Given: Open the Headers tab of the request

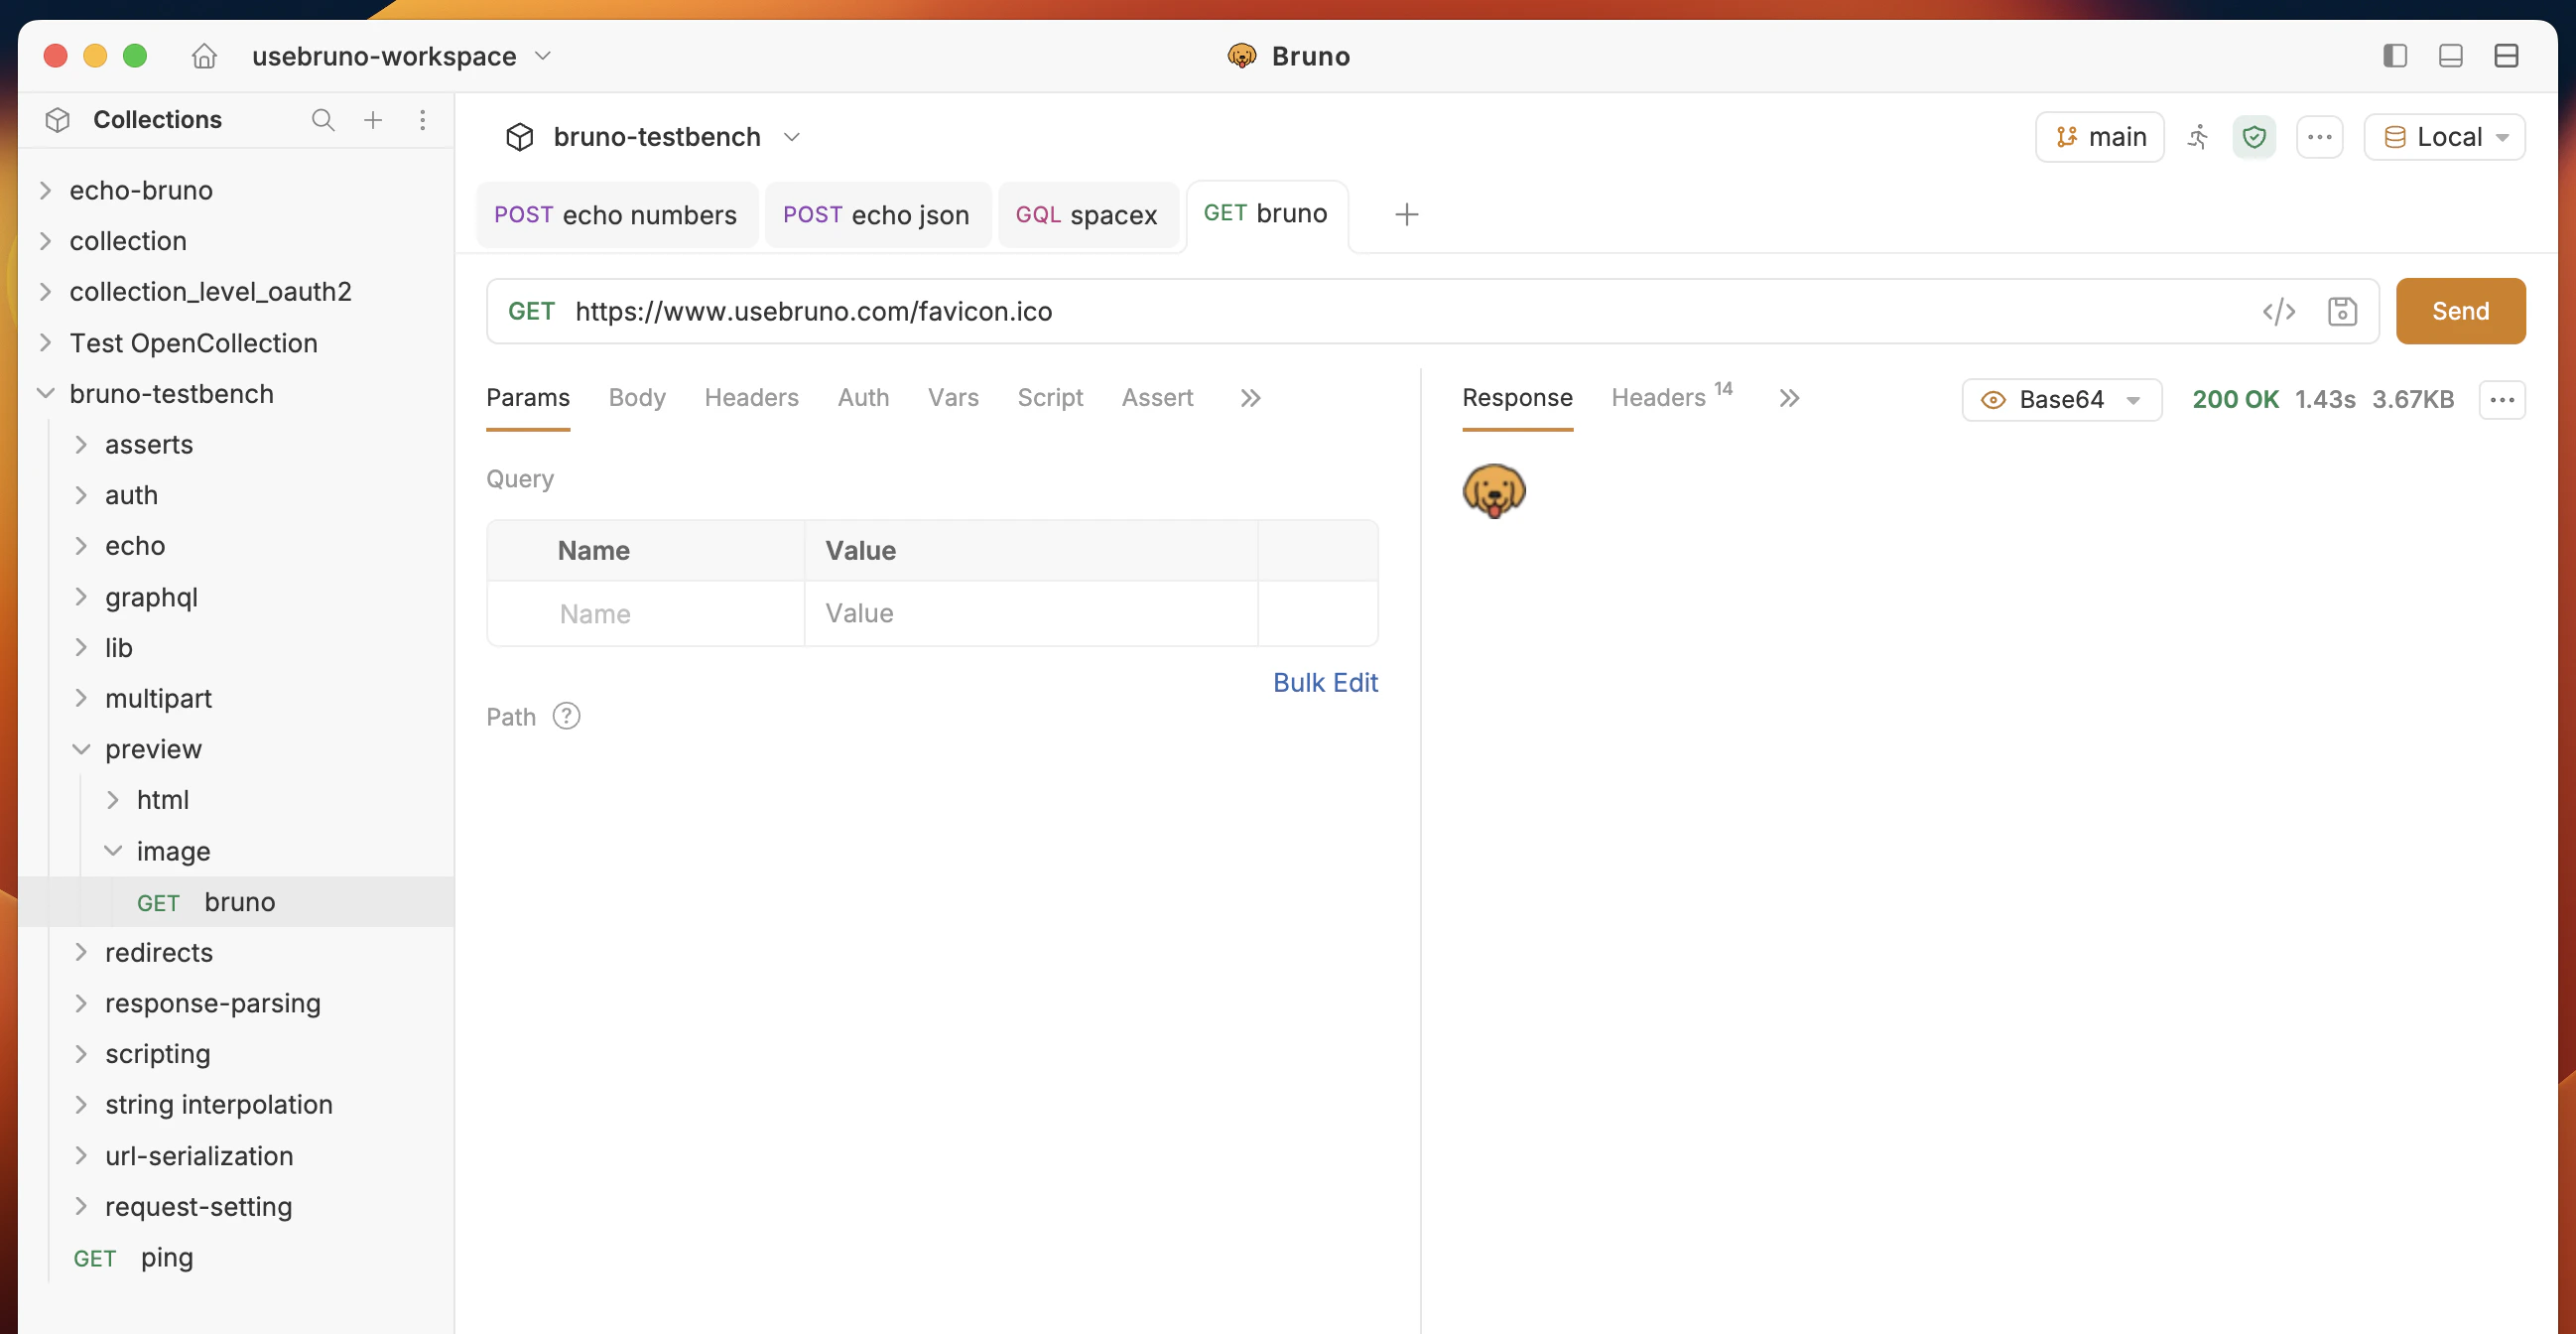Looking at the screenshot, I should (752, 397).
